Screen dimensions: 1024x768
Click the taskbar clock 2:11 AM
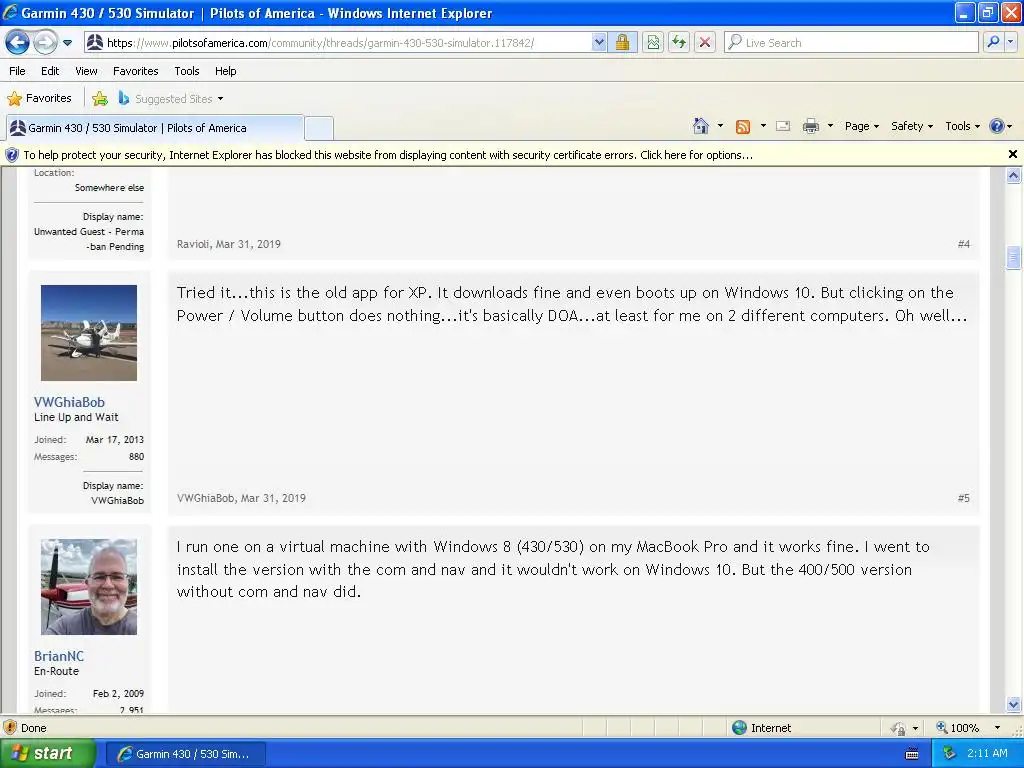(x=987, y=754)
